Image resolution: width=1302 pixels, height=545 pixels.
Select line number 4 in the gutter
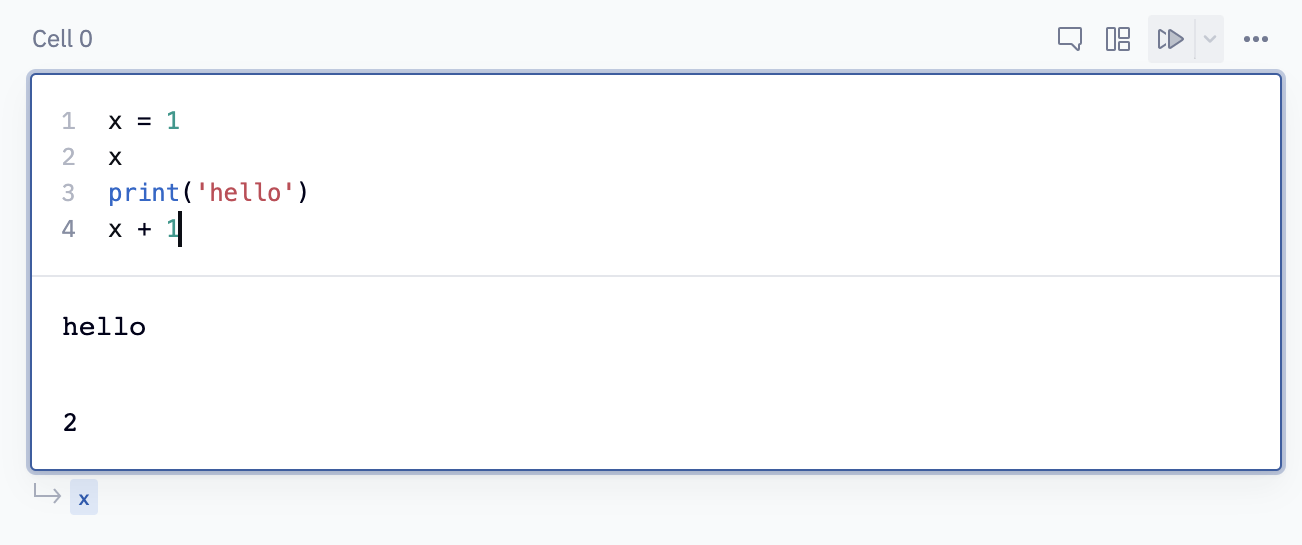[x=68, y=229]
